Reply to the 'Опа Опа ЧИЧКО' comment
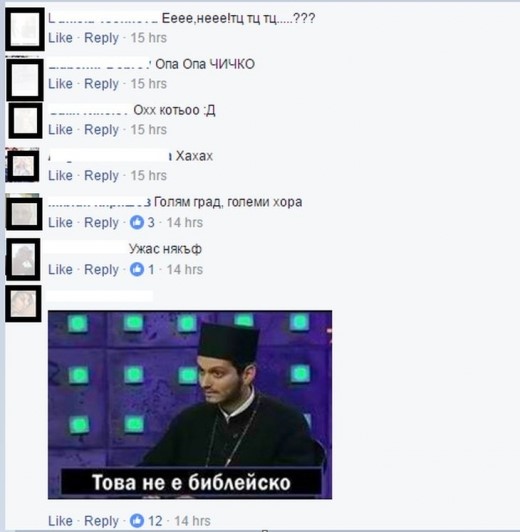 click(101, 84)
